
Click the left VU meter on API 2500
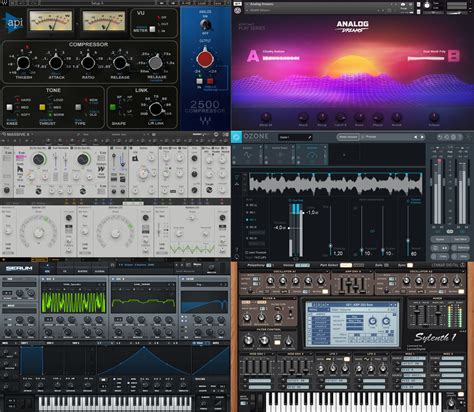51,22
